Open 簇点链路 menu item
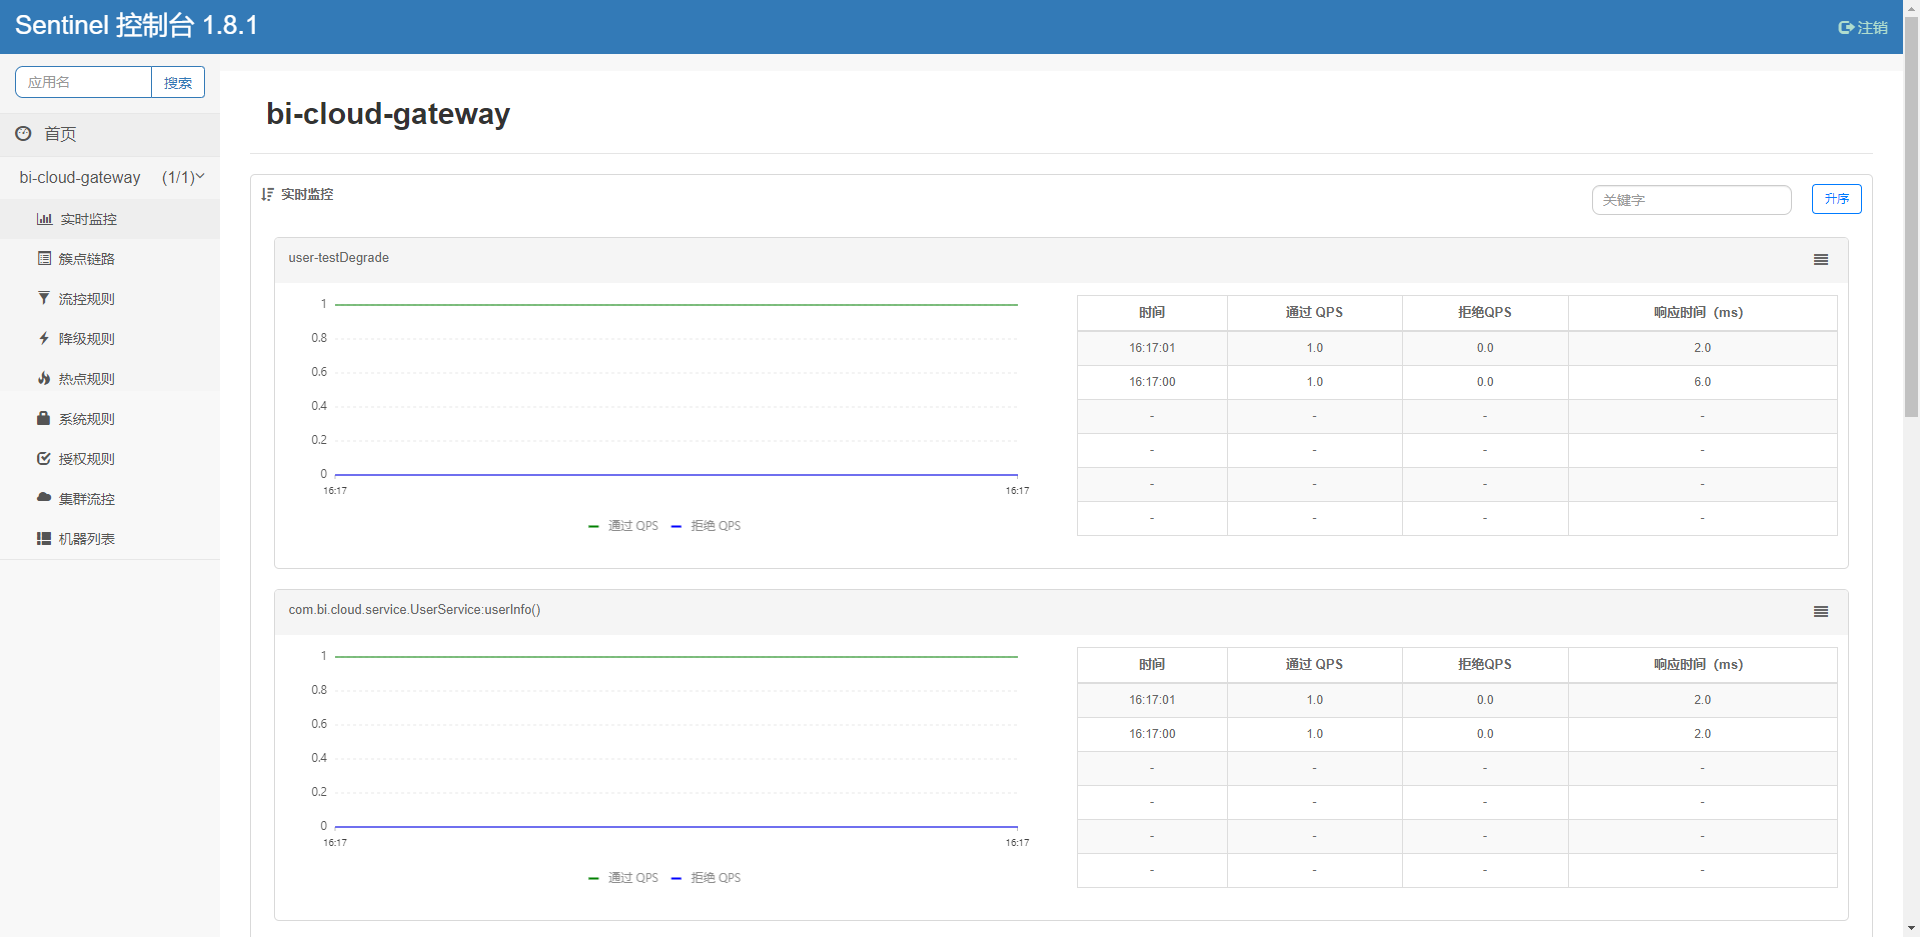The height and width of the screenshot is (937, 1920). pos(110,259)
